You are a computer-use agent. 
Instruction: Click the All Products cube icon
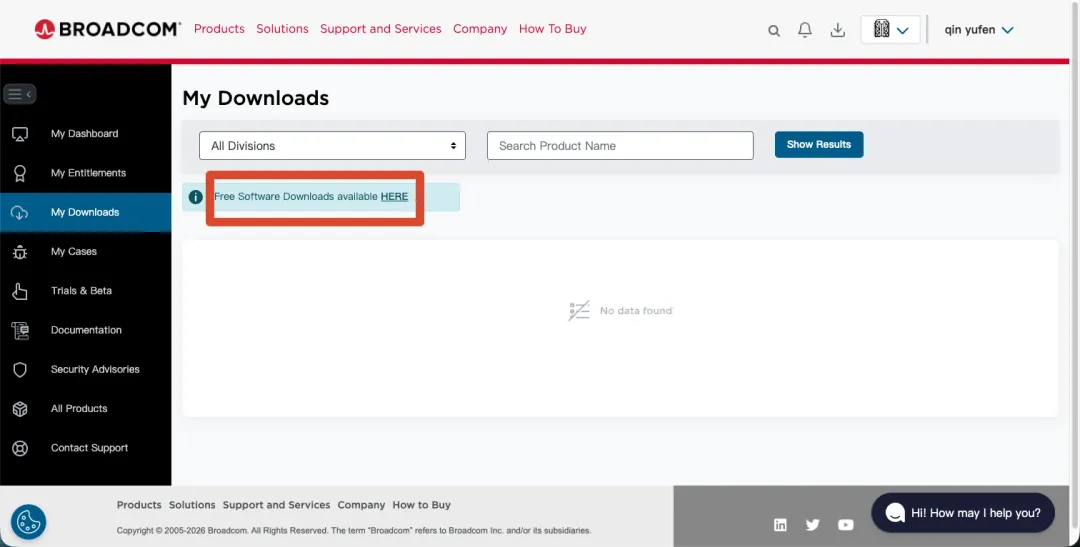(x=20, y=409)
